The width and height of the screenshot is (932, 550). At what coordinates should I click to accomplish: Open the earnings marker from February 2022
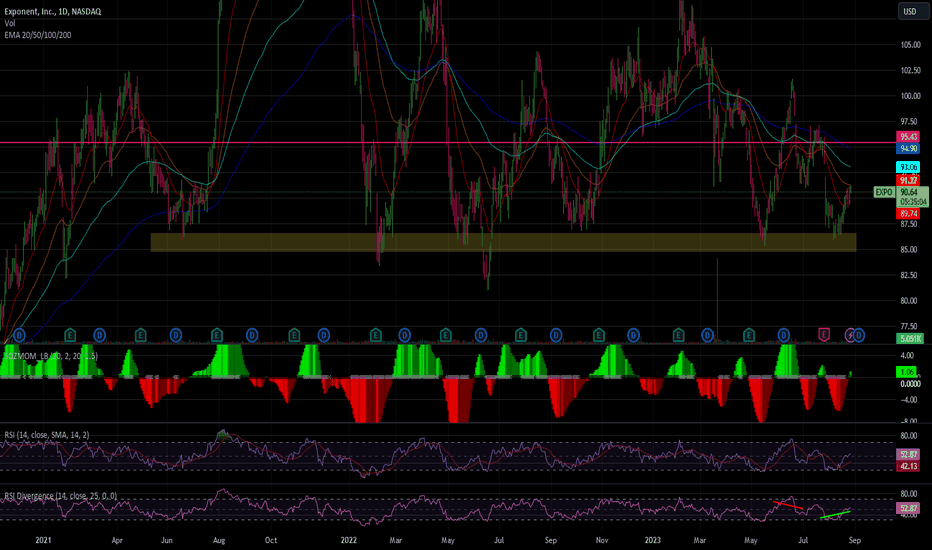(x=376, y=335)
